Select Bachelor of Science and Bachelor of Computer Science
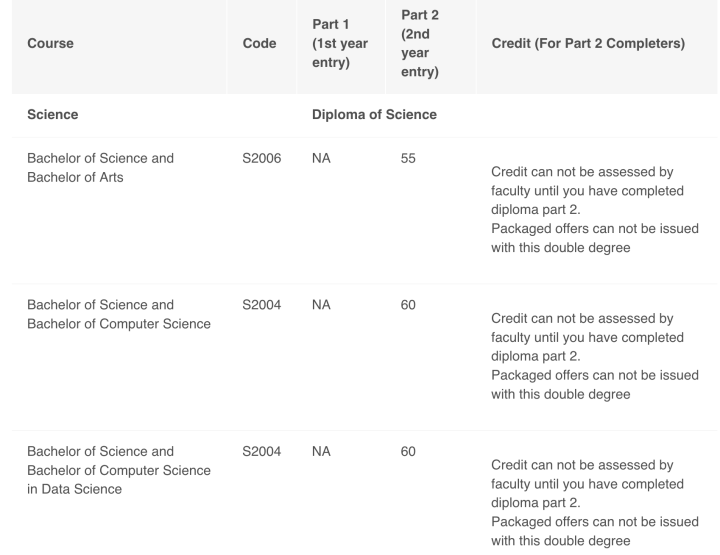The width and height of the screenshot is (720, 555). point(119,314)
